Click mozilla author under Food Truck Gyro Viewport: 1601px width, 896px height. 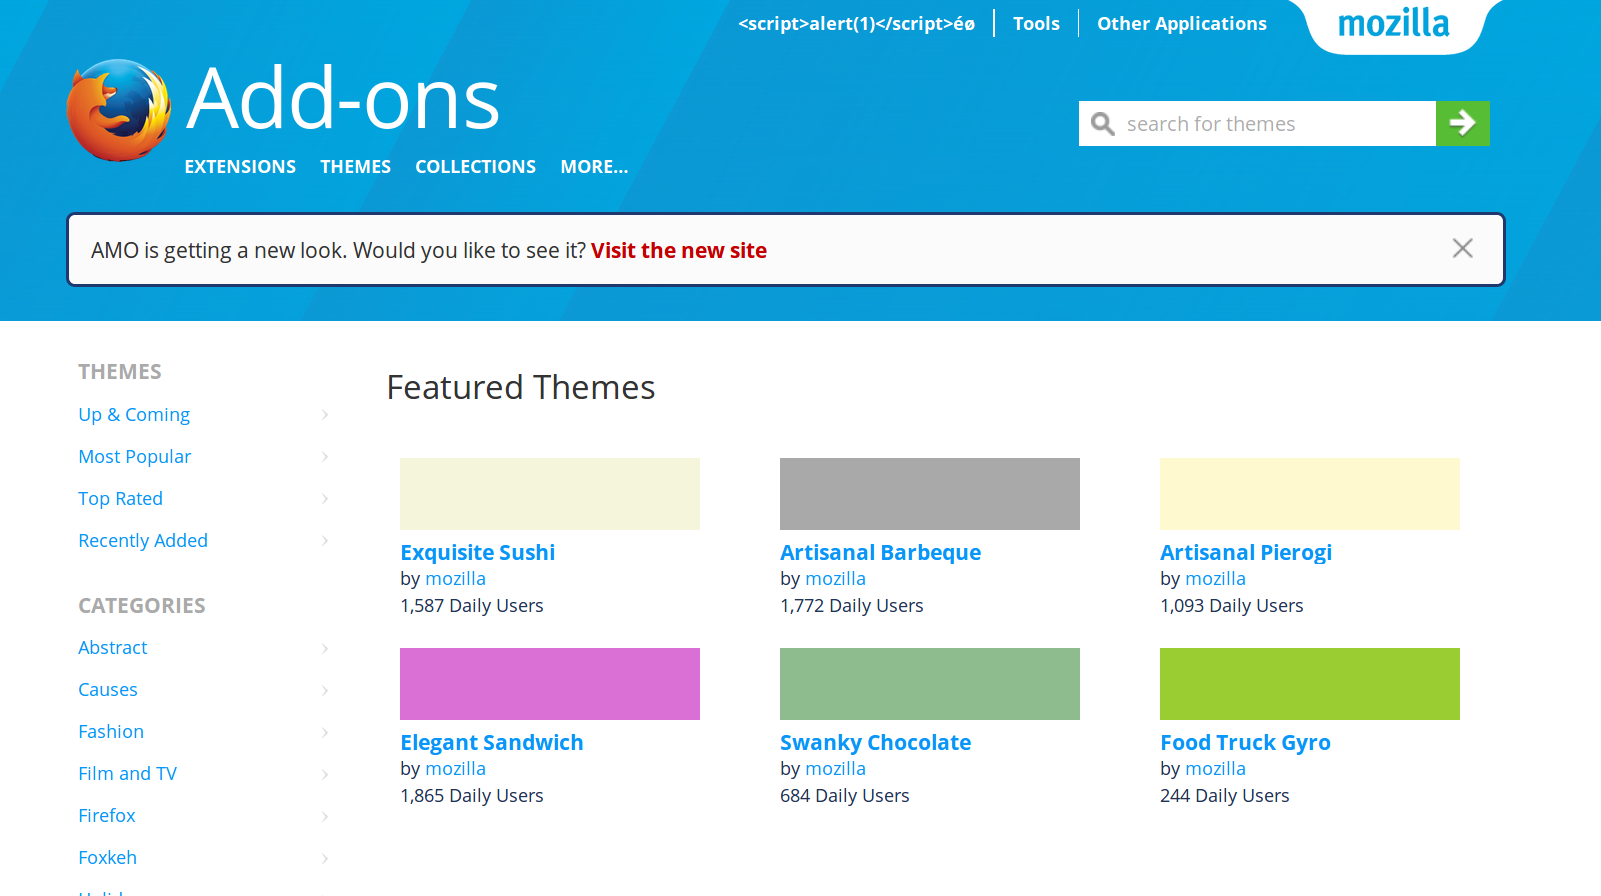click(1215, 769)
